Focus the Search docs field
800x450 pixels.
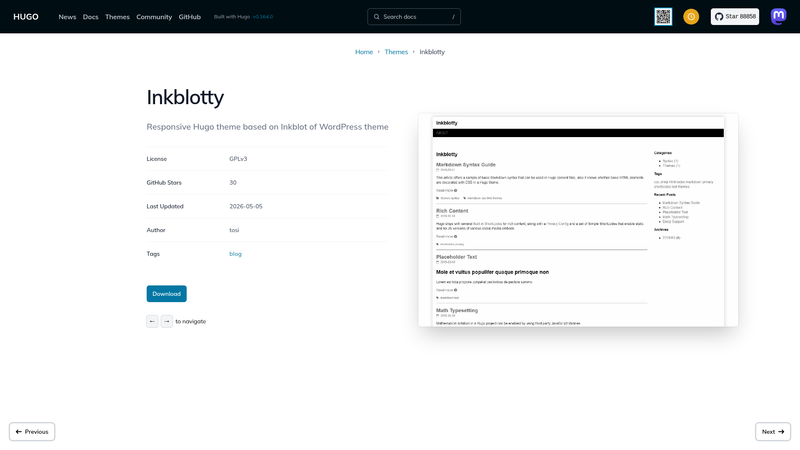coord(414,17)
